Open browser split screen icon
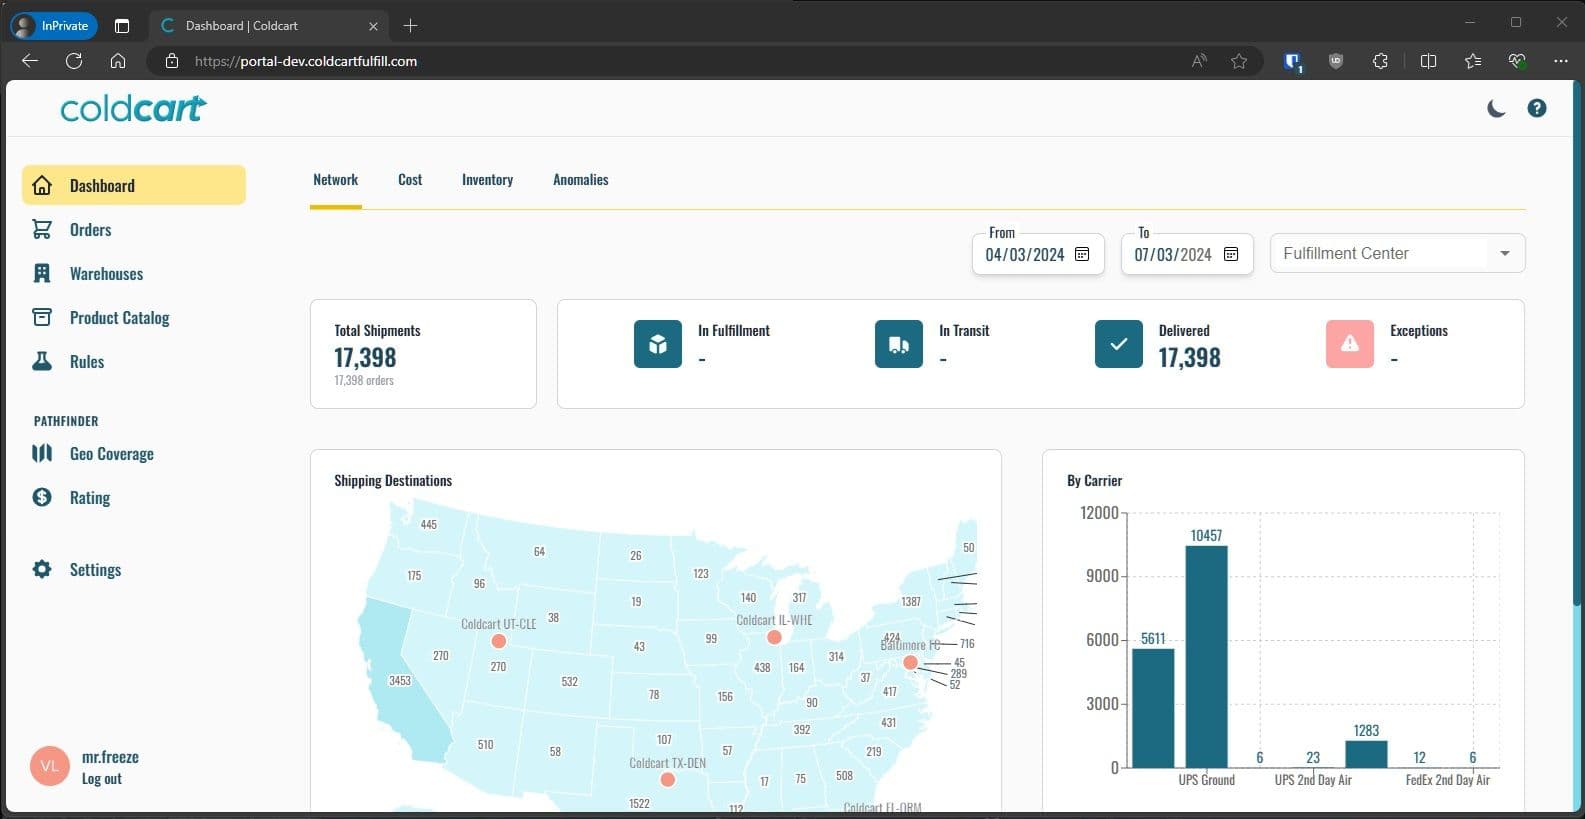The width and height of the screenshot is (1585, 819). 1428,61
